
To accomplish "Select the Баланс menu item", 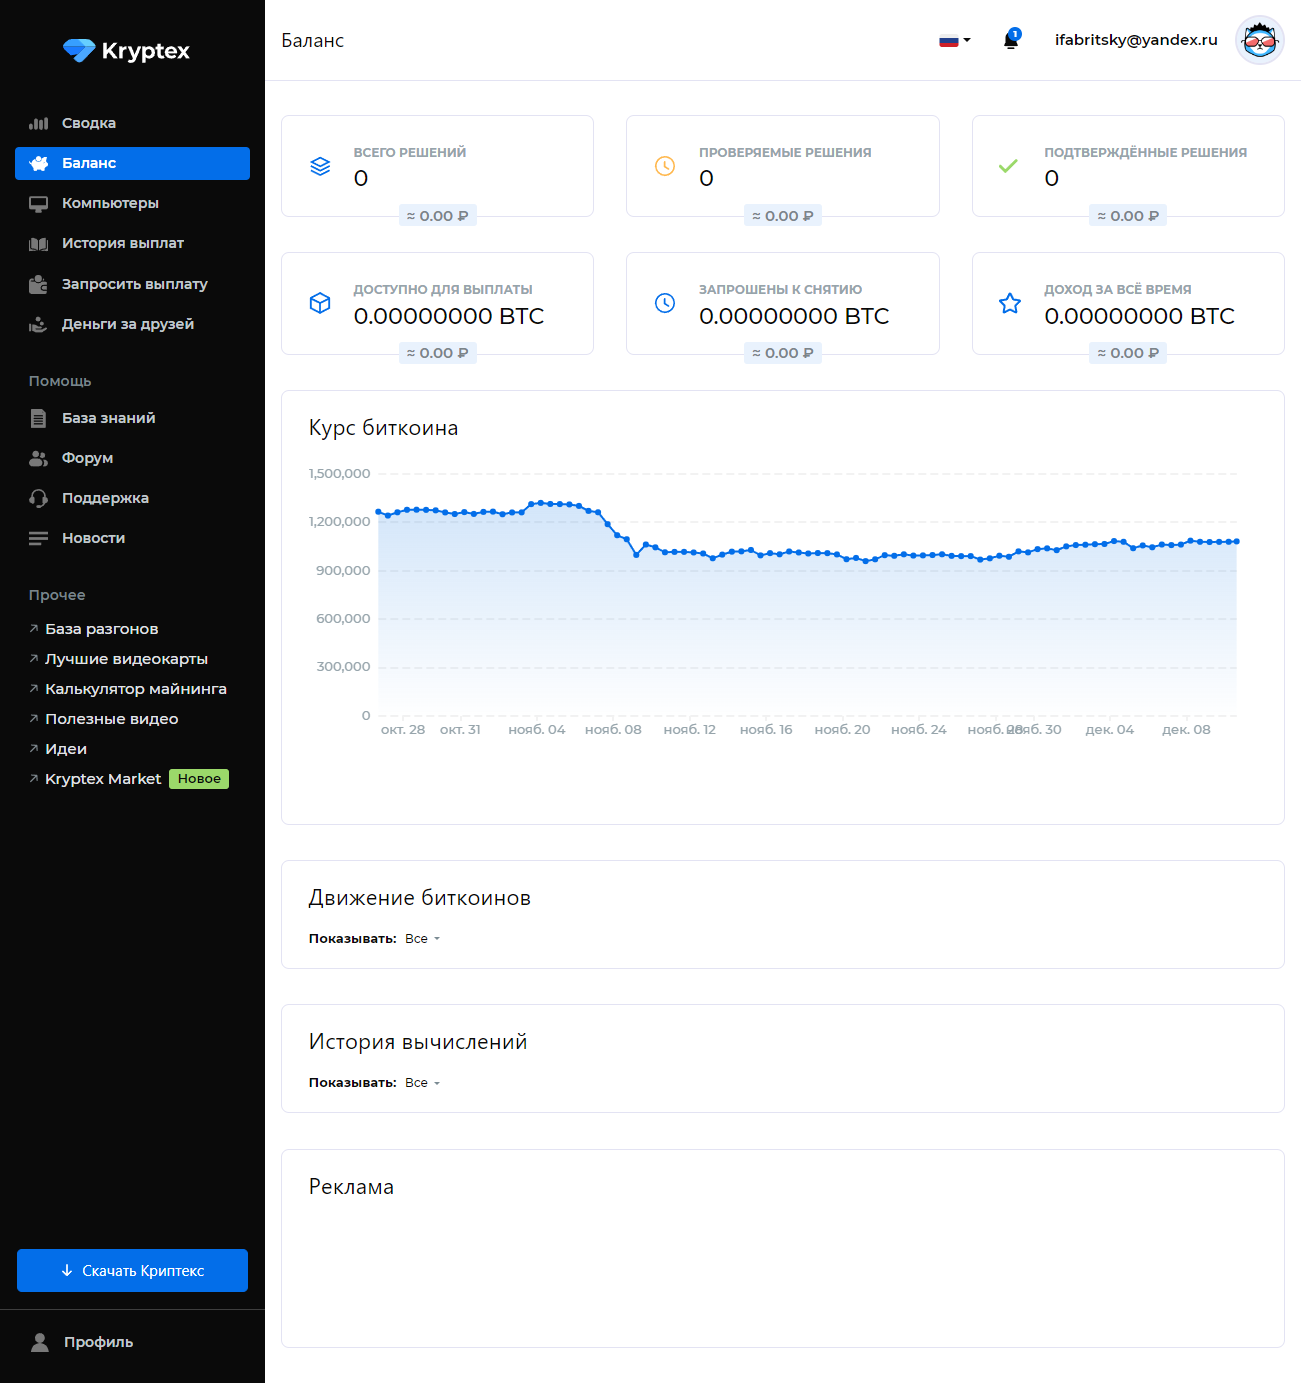I will [x=132, y=163].
